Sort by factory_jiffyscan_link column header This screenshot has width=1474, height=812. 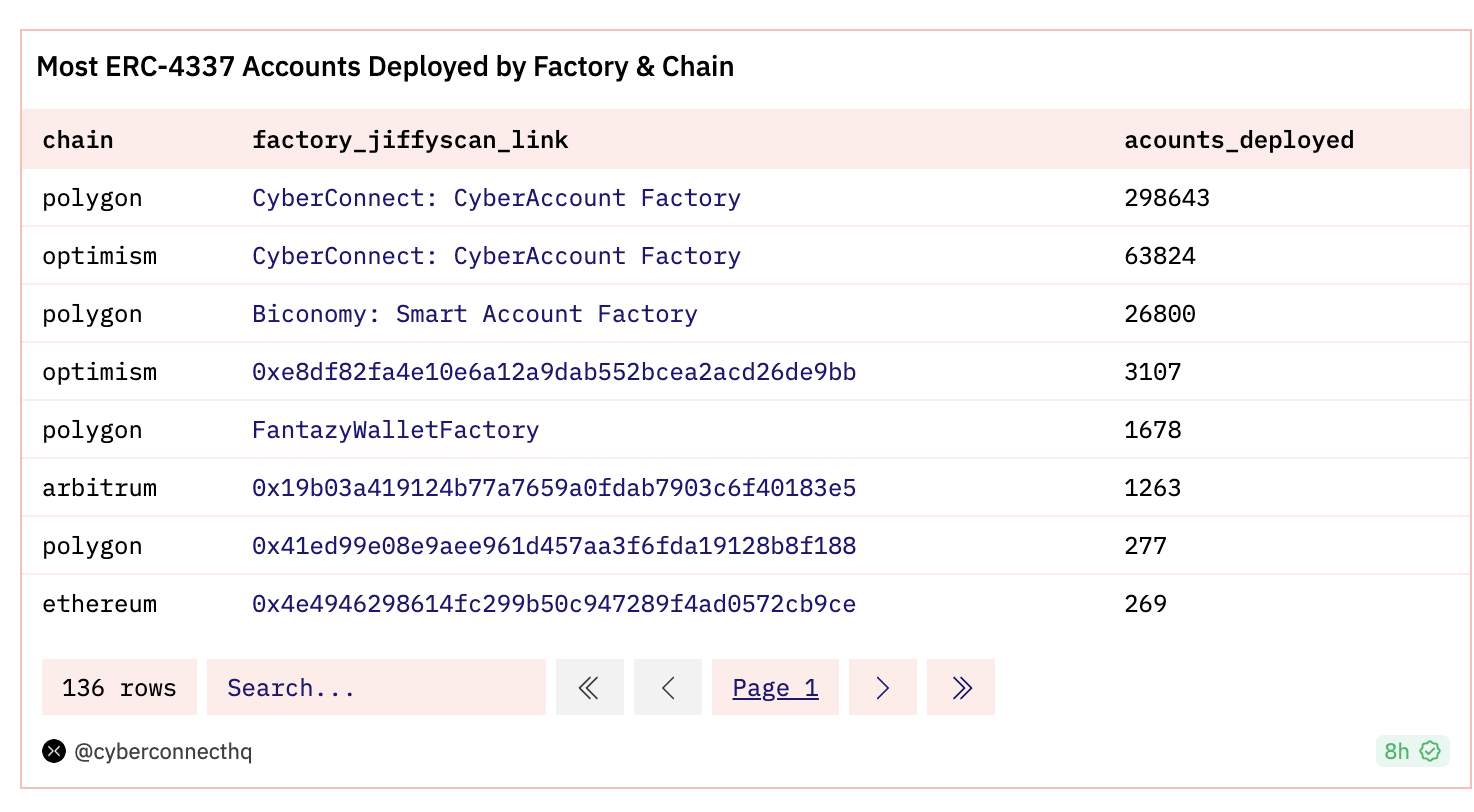click(410, 140)
